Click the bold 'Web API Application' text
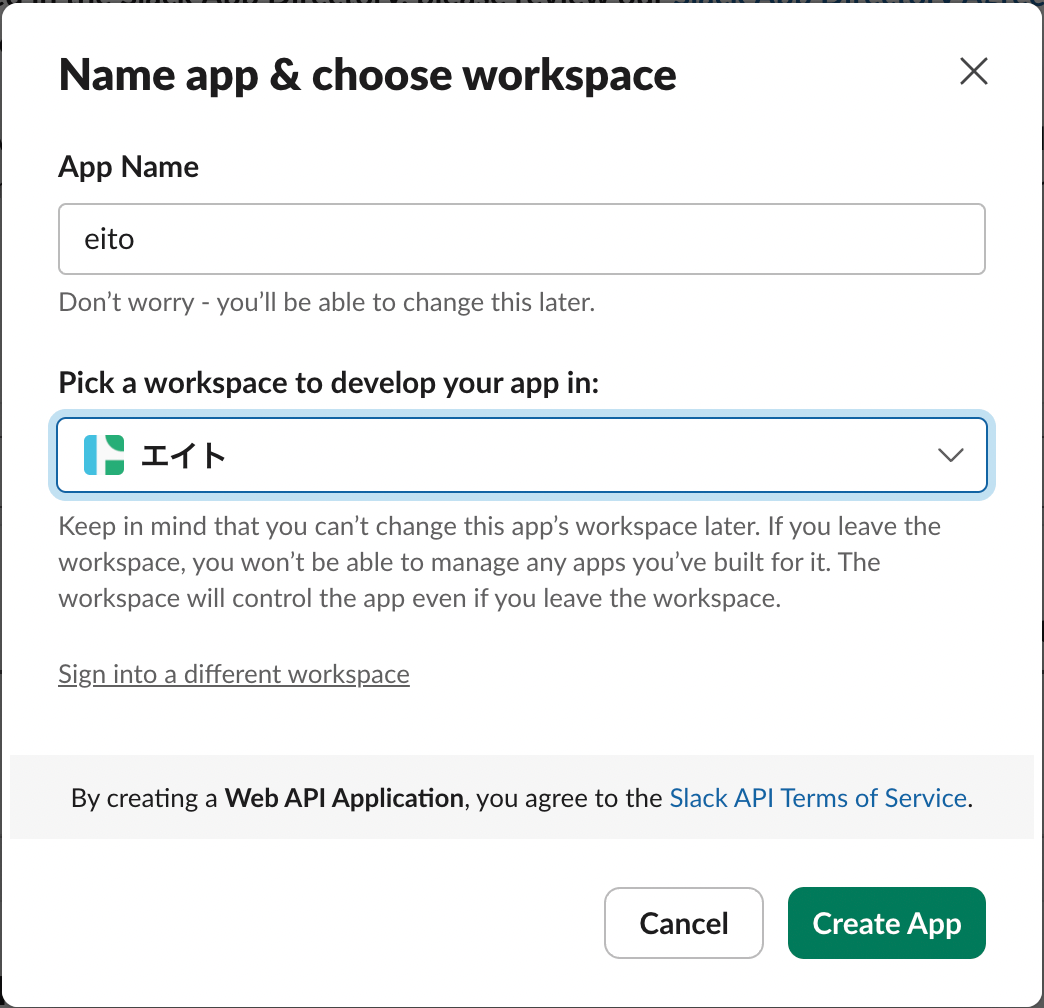The height and width of the screenshot is (1008, 1044). pos(344,798)
